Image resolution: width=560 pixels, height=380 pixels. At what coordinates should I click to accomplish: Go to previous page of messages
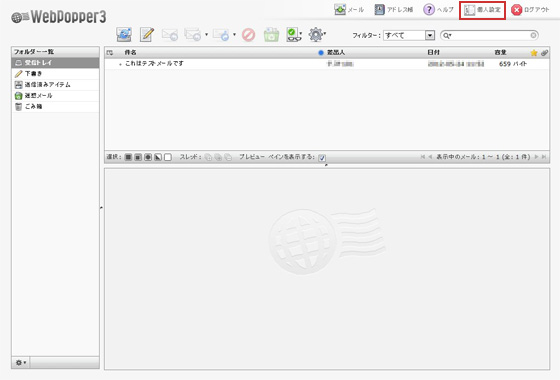(430, 157)
